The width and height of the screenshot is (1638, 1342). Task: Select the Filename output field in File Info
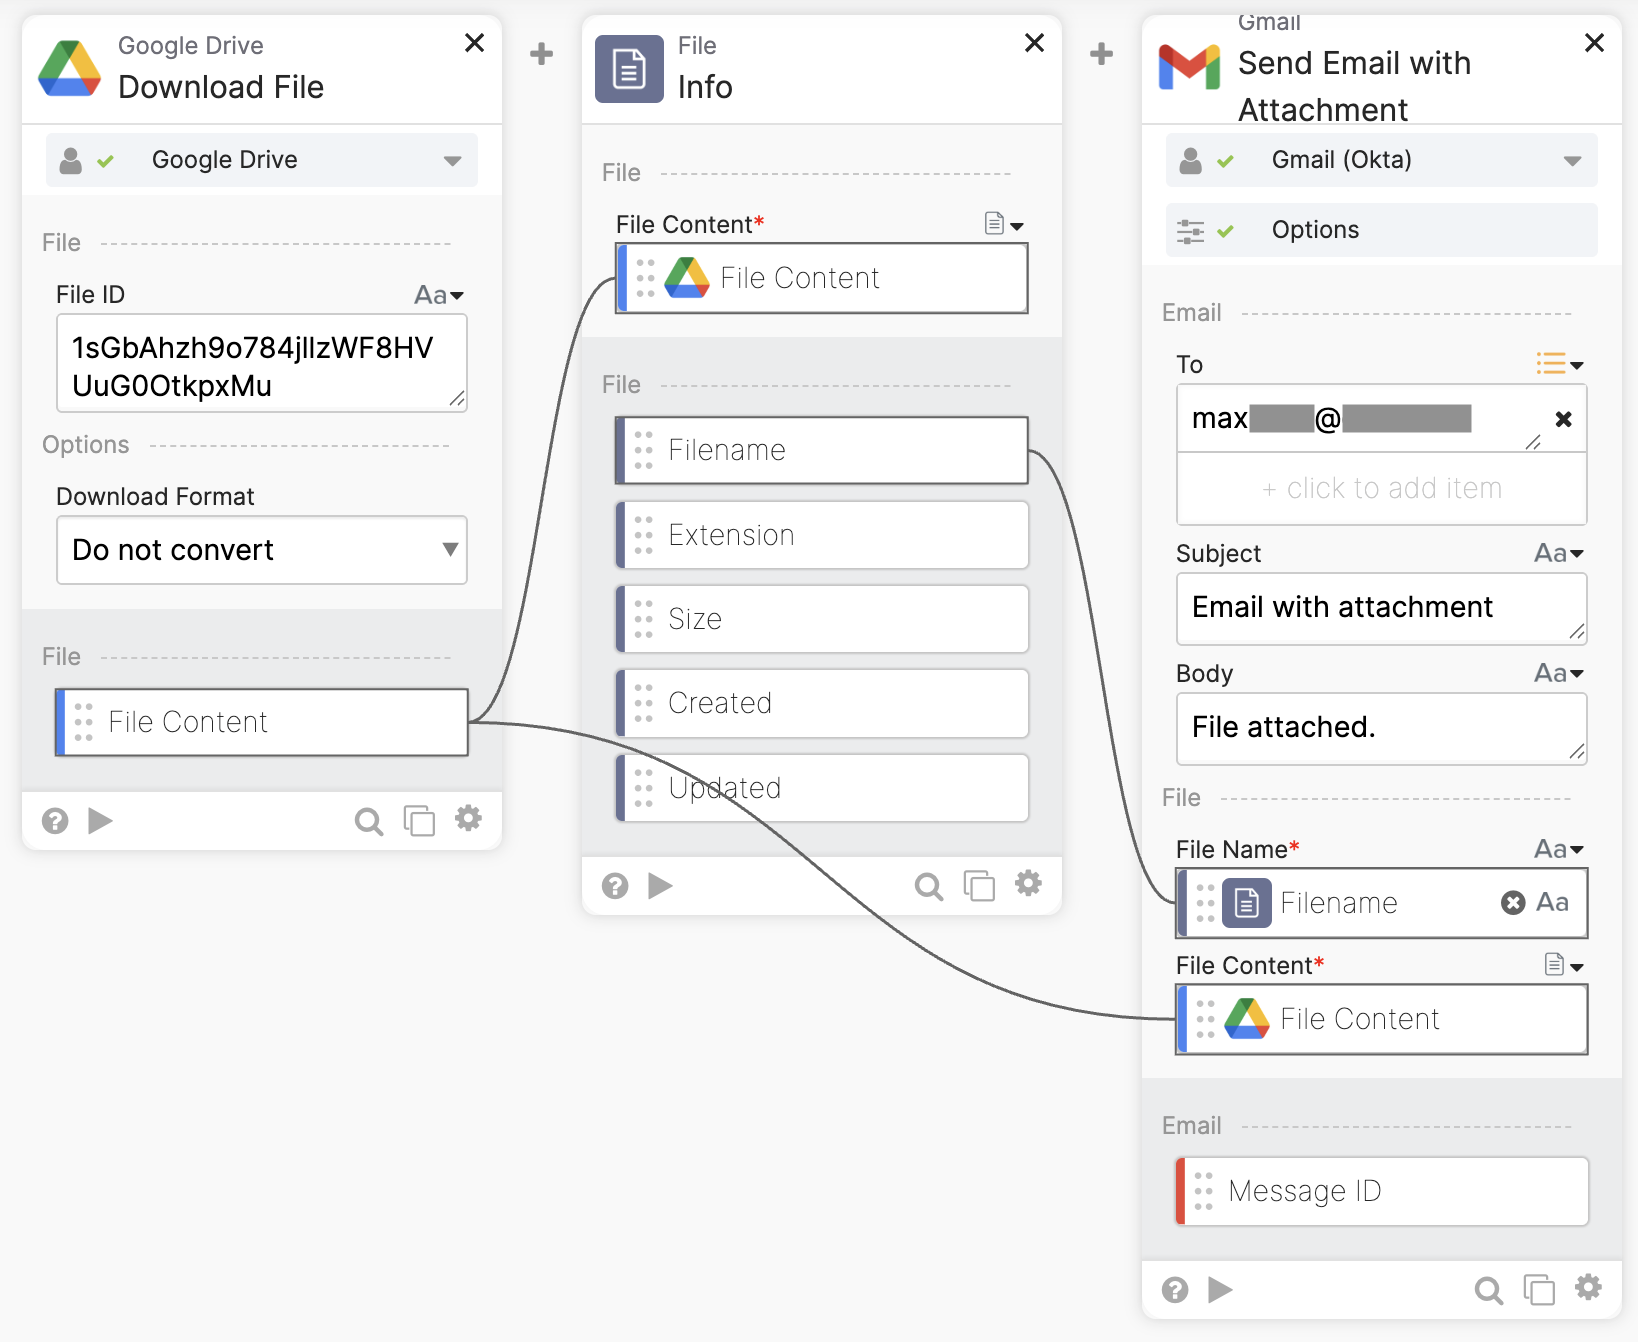coord(822,450)
